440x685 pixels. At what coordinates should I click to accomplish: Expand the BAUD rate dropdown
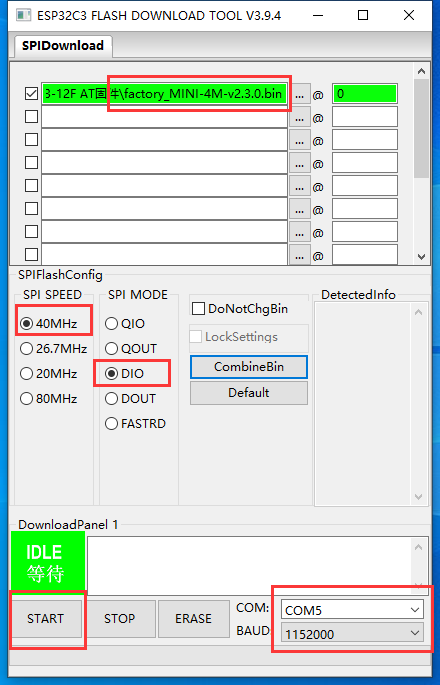pyautogui.click(x=352, y=634)
